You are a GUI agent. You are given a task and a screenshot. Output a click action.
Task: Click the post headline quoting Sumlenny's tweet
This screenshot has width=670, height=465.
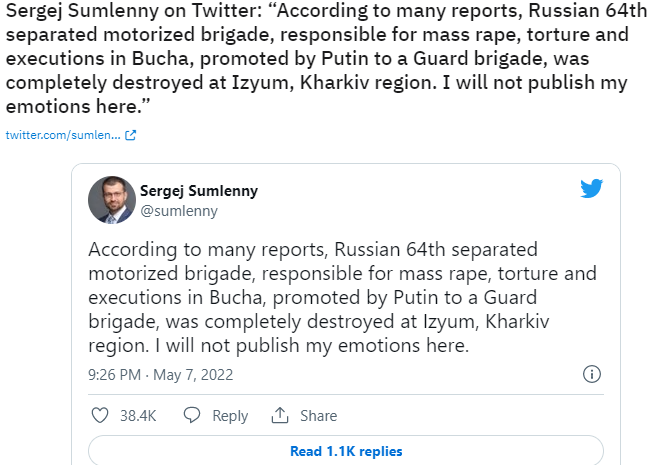point(326,58)
